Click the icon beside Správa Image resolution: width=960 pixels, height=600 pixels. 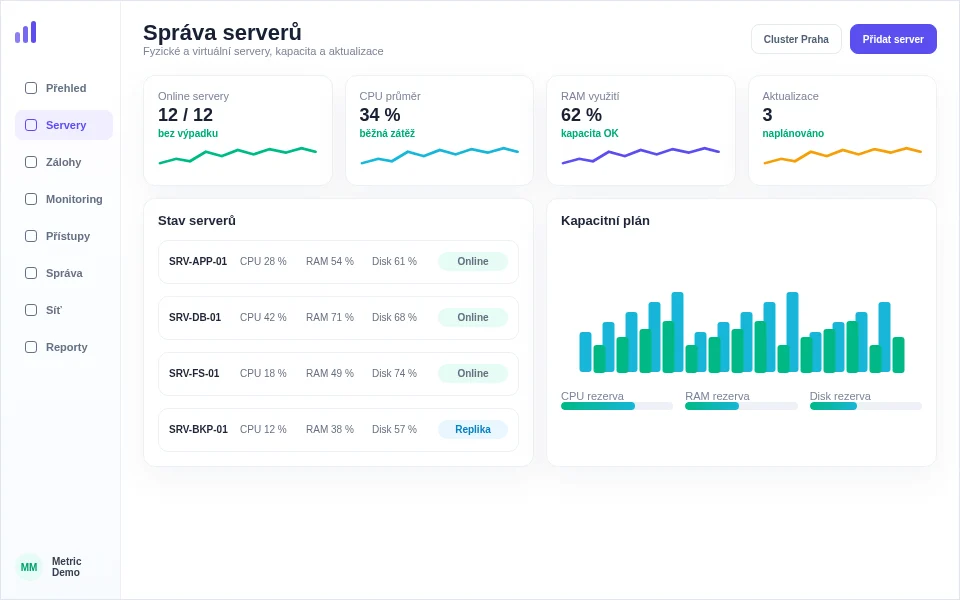[x=31, y=273]
